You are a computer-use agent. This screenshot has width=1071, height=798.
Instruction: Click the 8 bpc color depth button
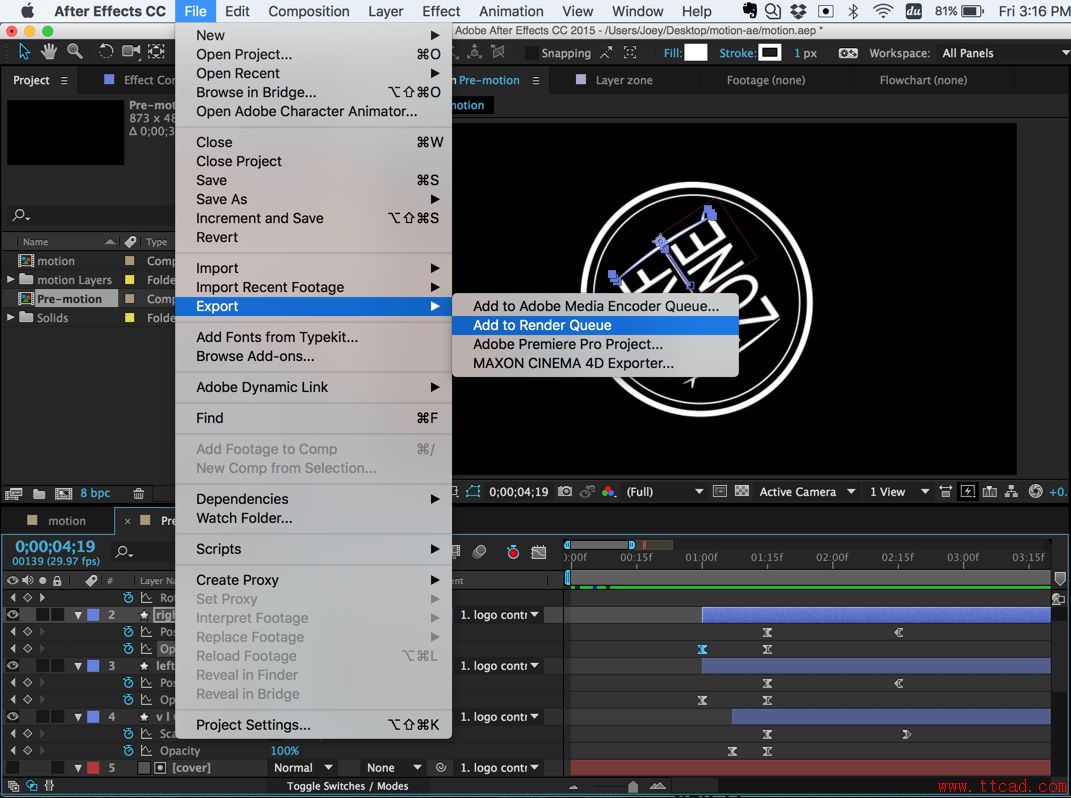point(95,494)
